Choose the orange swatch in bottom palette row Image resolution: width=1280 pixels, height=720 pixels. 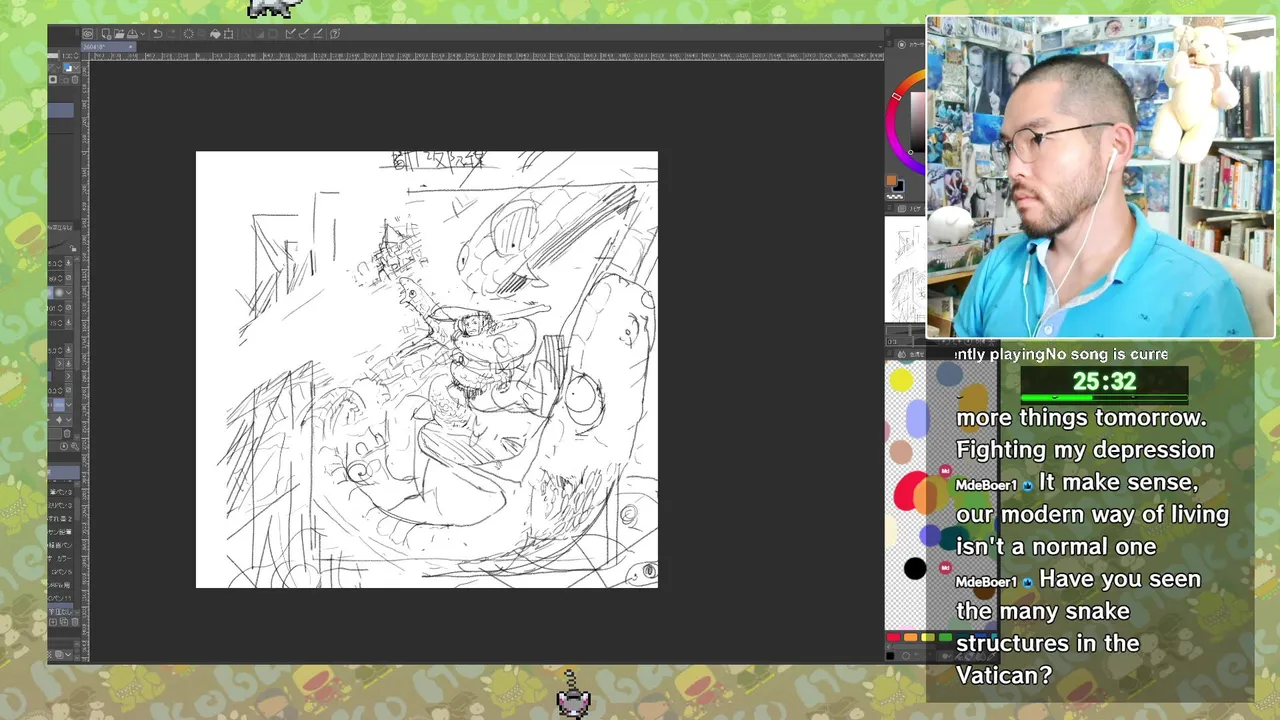(910, 637)
